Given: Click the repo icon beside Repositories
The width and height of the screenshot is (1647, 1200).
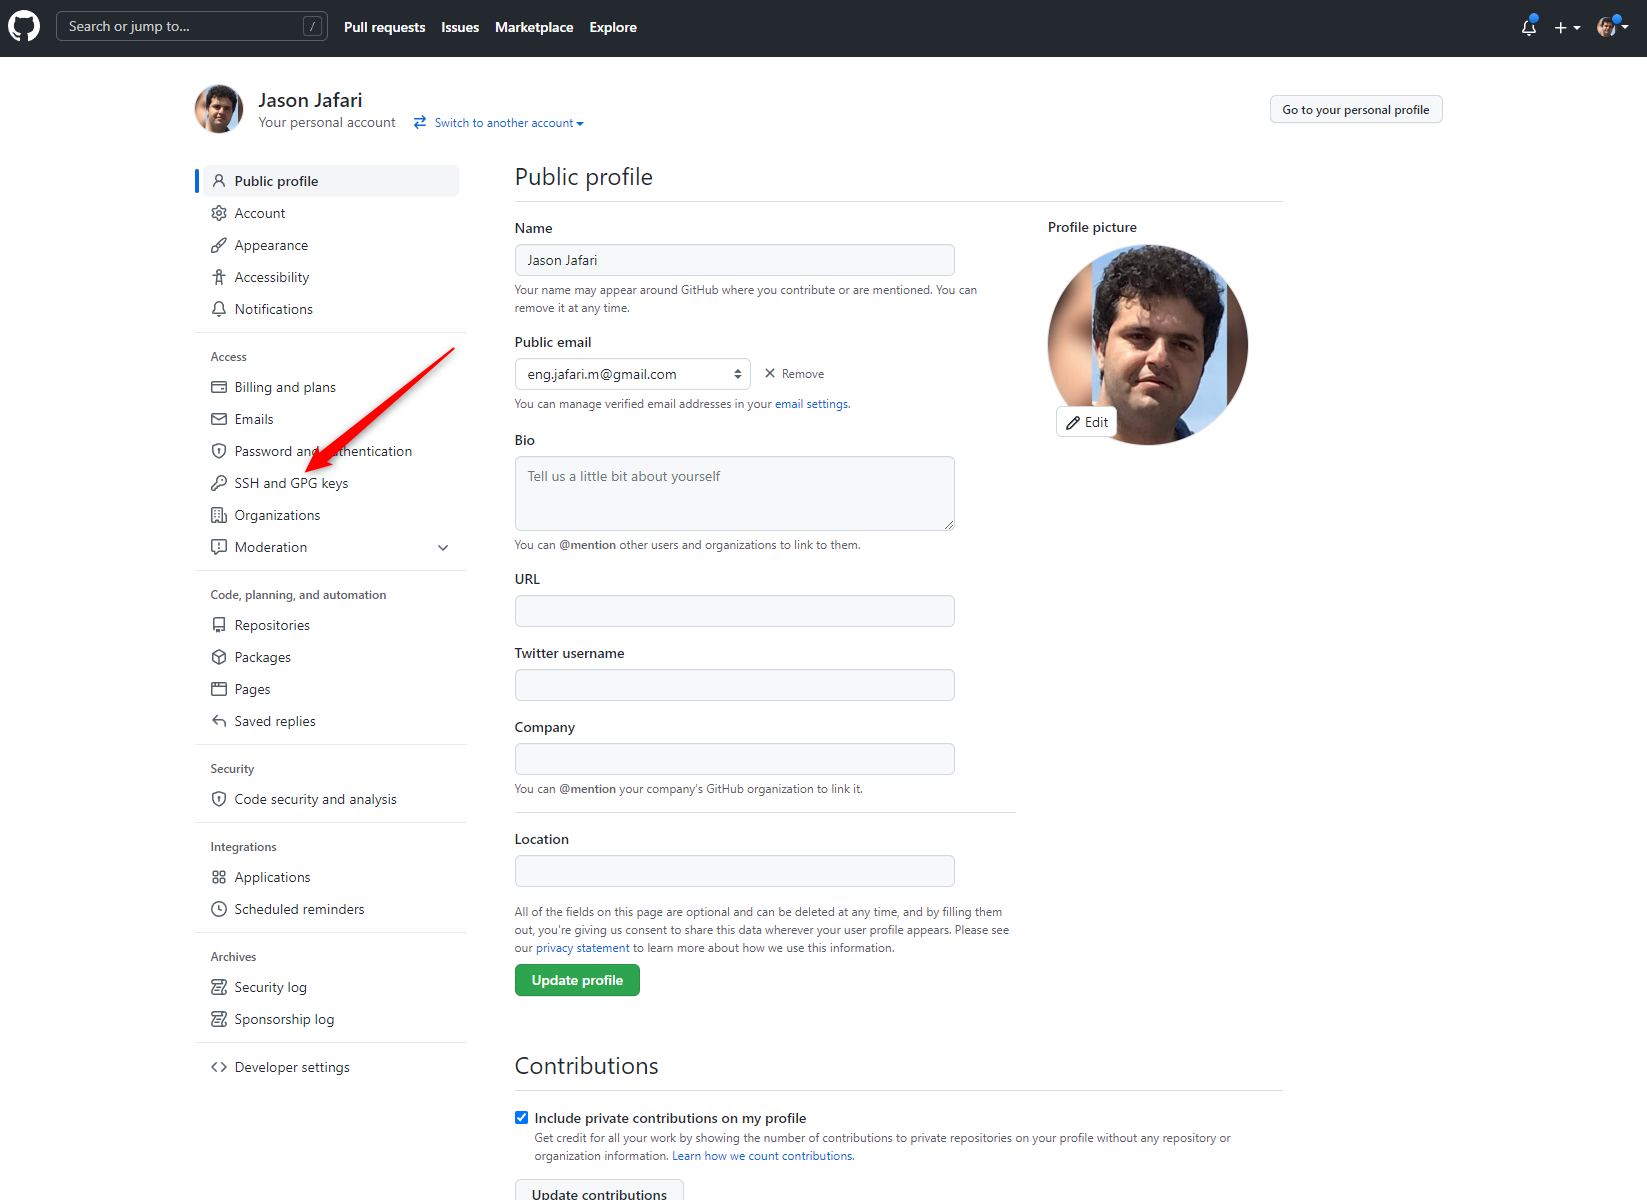Looking at the screenshot, I should click(219, 625).
